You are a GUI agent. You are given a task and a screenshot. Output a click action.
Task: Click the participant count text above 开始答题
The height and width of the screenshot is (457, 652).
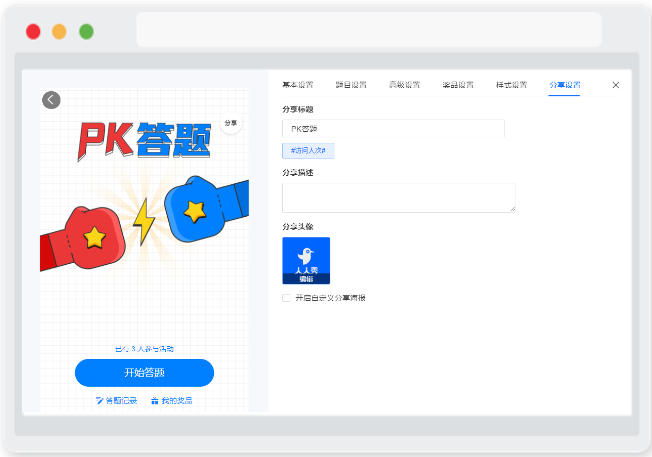point(144,349)
